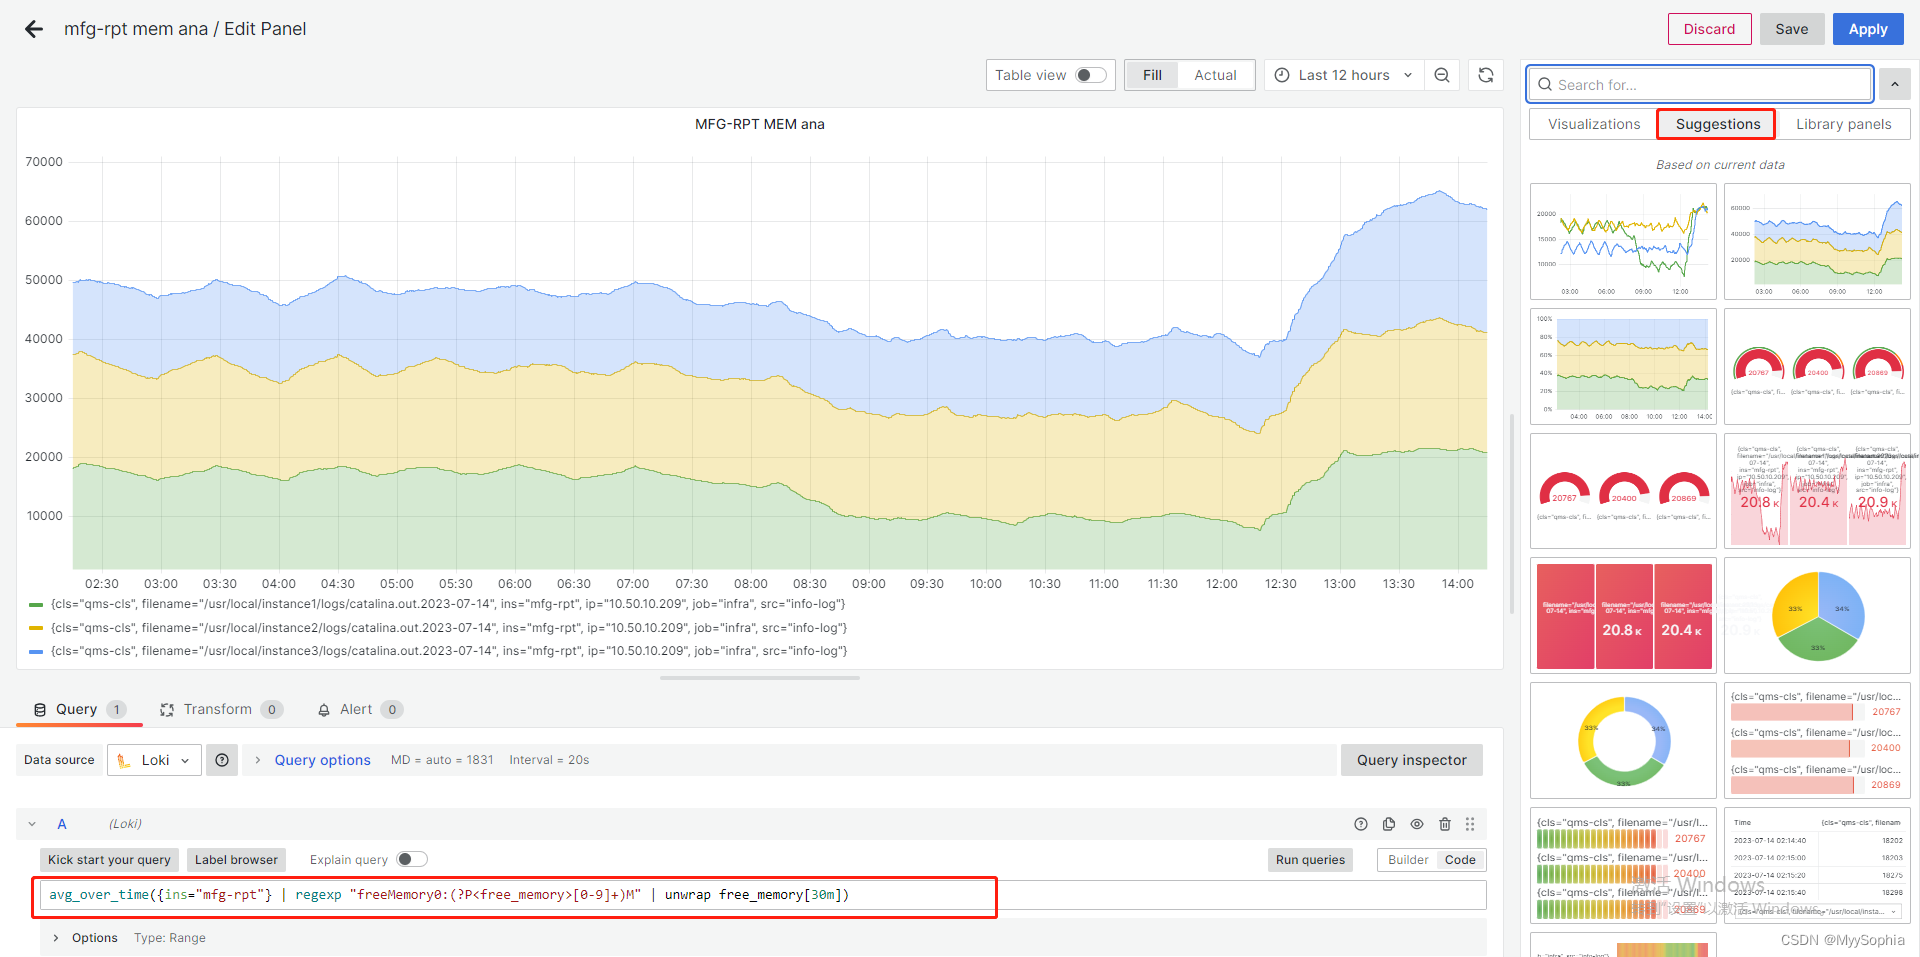Open query help for row A
The height and width of the screenshot is (957, 1920).
click(x=1361, y=824)
